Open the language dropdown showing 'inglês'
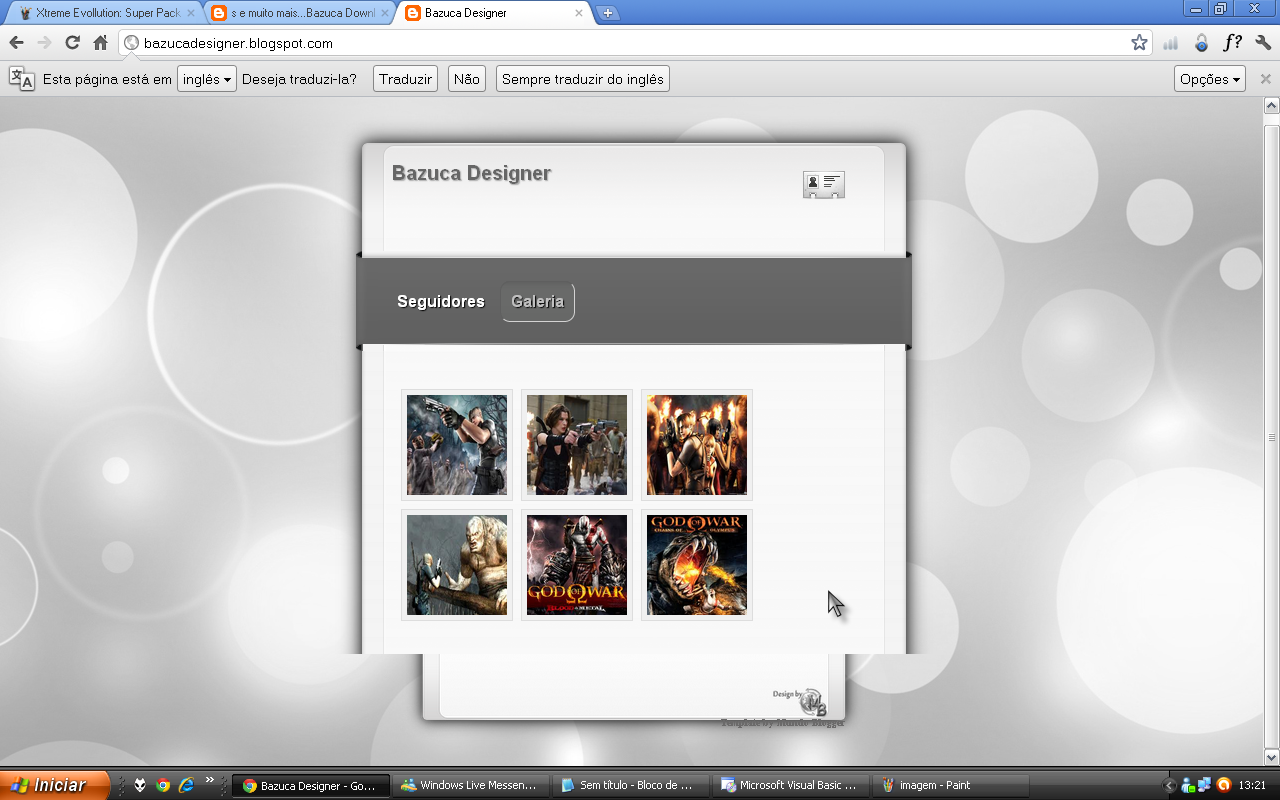Viewport: 1280px width, 800px height. coord(207,79)
